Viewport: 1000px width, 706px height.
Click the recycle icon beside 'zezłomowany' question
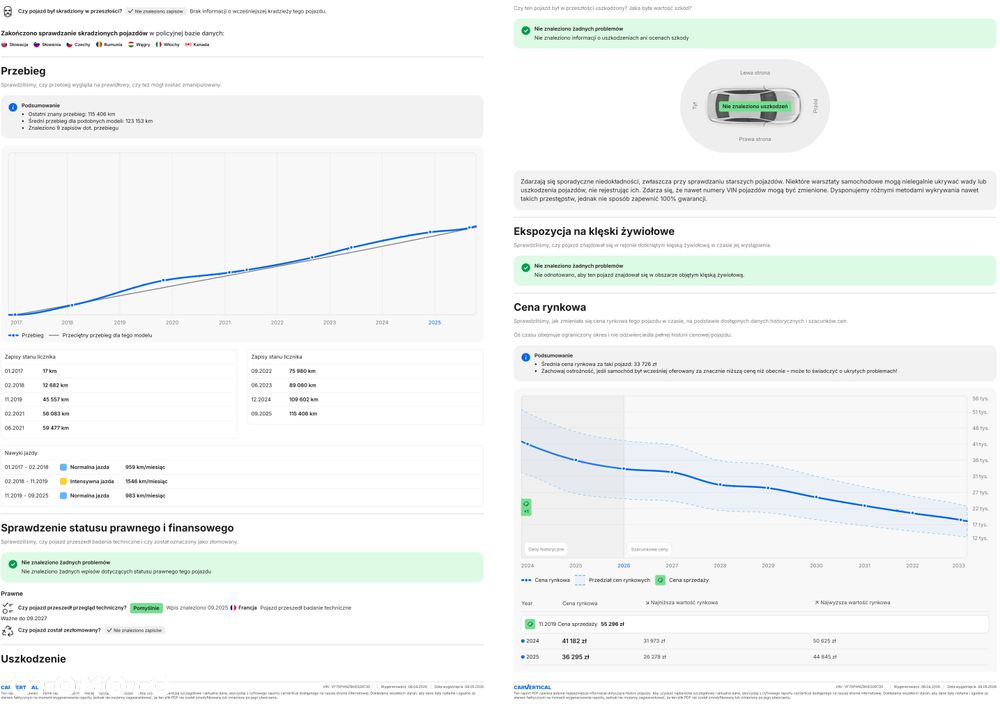[x=8, y=630]
